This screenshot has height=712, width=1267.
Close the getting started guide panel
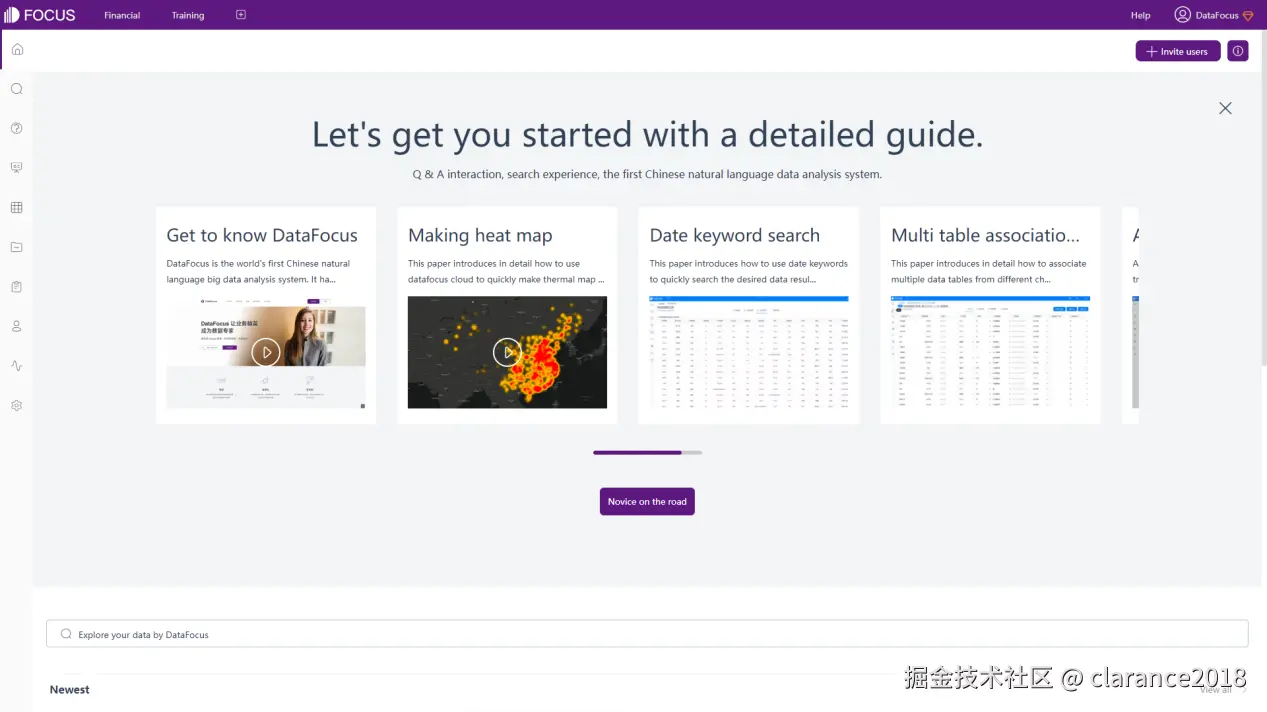[x=1225, y=108]
